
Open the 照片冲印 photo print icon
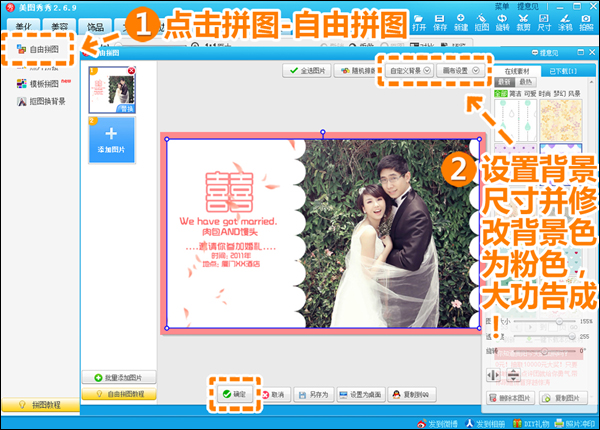click(575, 423)
